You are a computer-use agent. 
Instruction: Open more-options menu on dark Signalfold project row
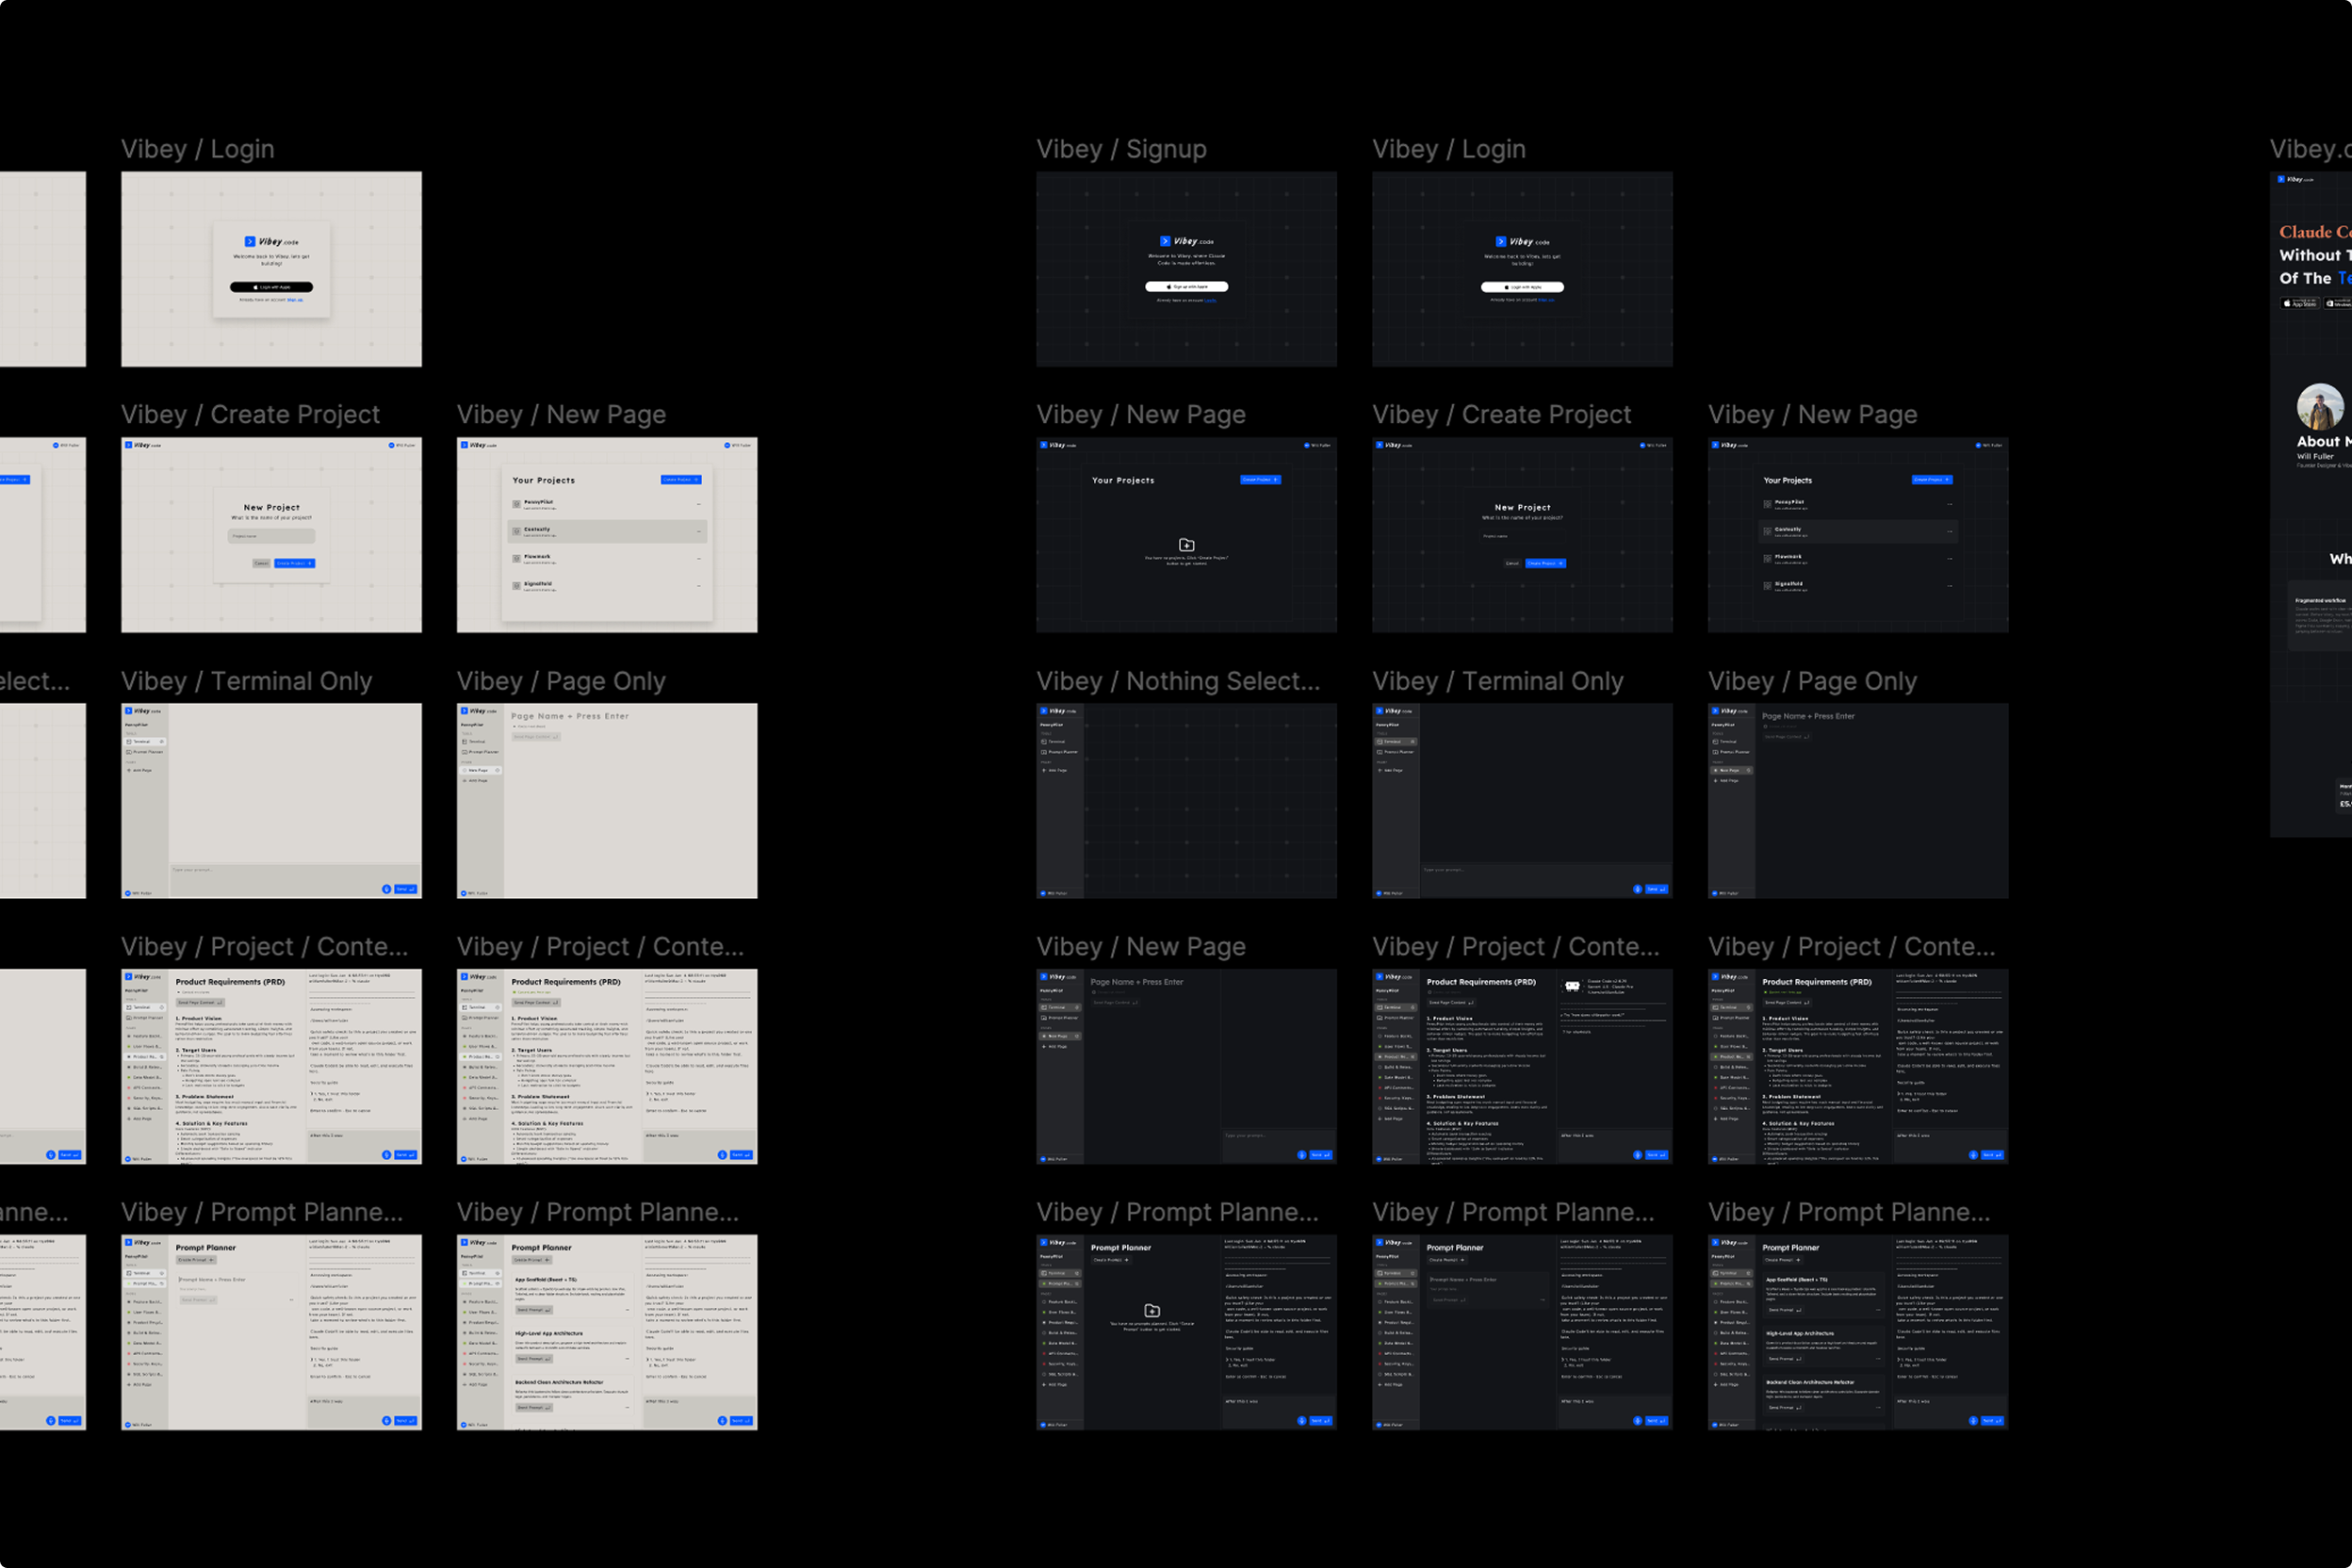[x=1949, y=585]
